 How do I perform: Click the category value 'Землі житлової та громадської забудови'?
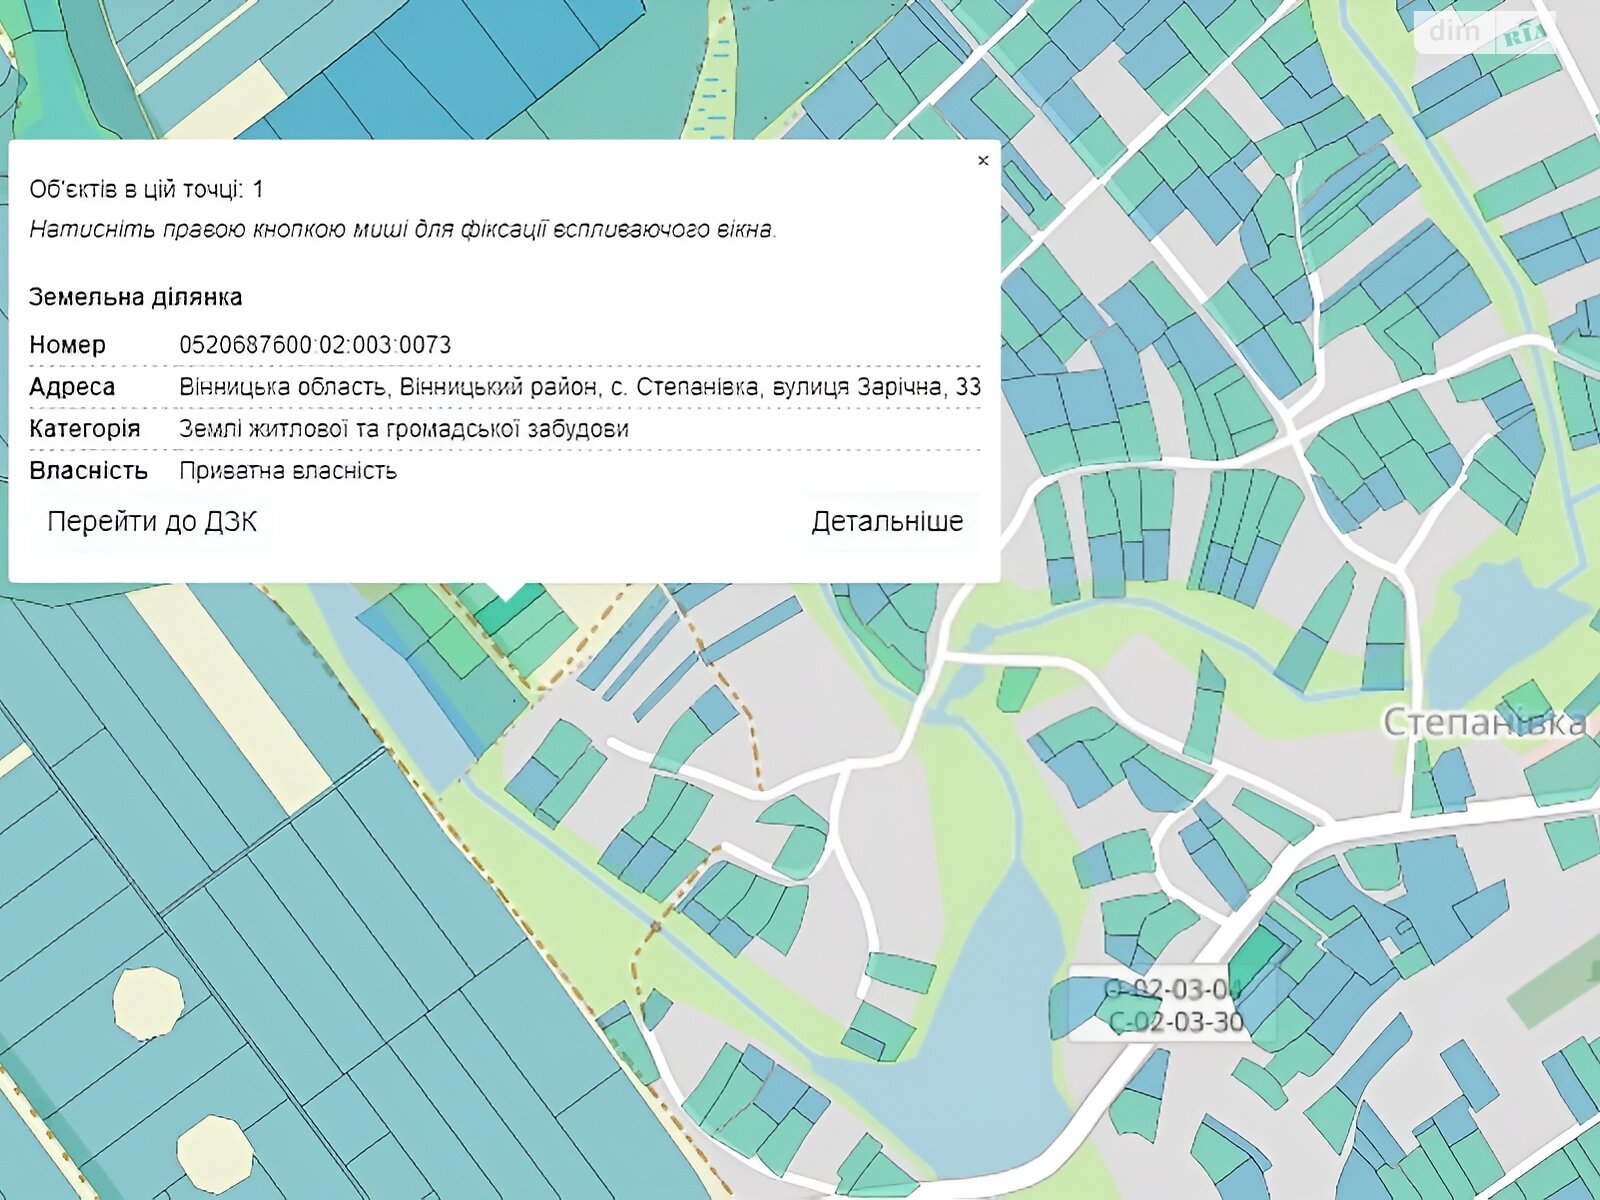coord(403,429)
